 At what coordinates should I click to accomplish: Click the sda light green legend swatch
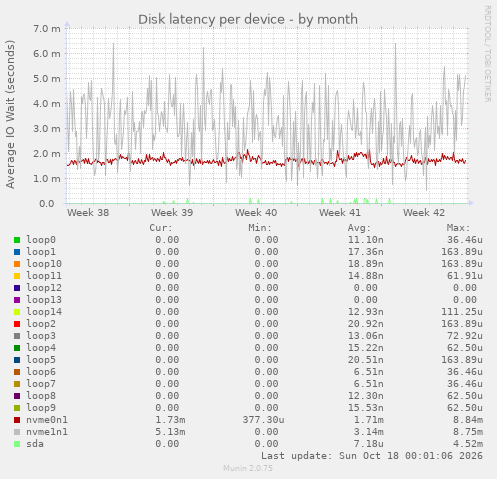(17, 444)
